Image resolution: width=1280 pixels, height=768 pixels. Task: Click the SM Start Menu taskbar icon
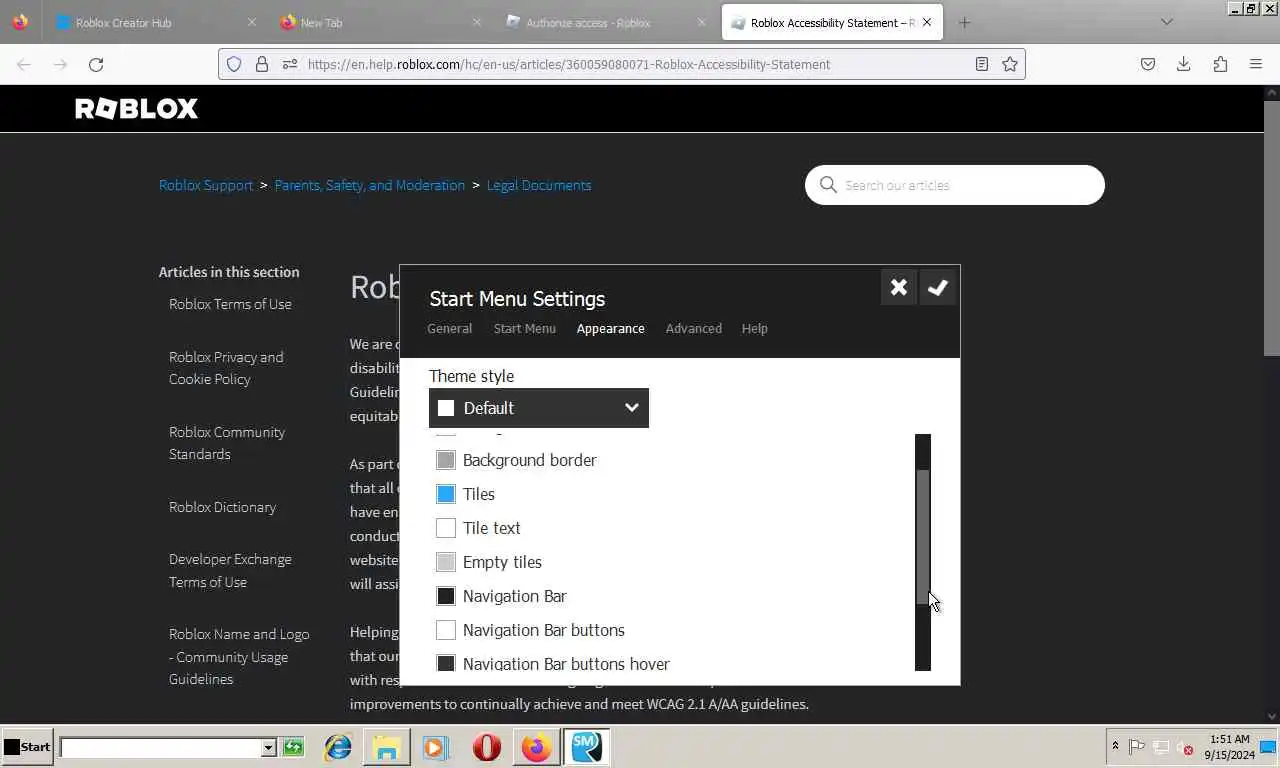[586, 747]
